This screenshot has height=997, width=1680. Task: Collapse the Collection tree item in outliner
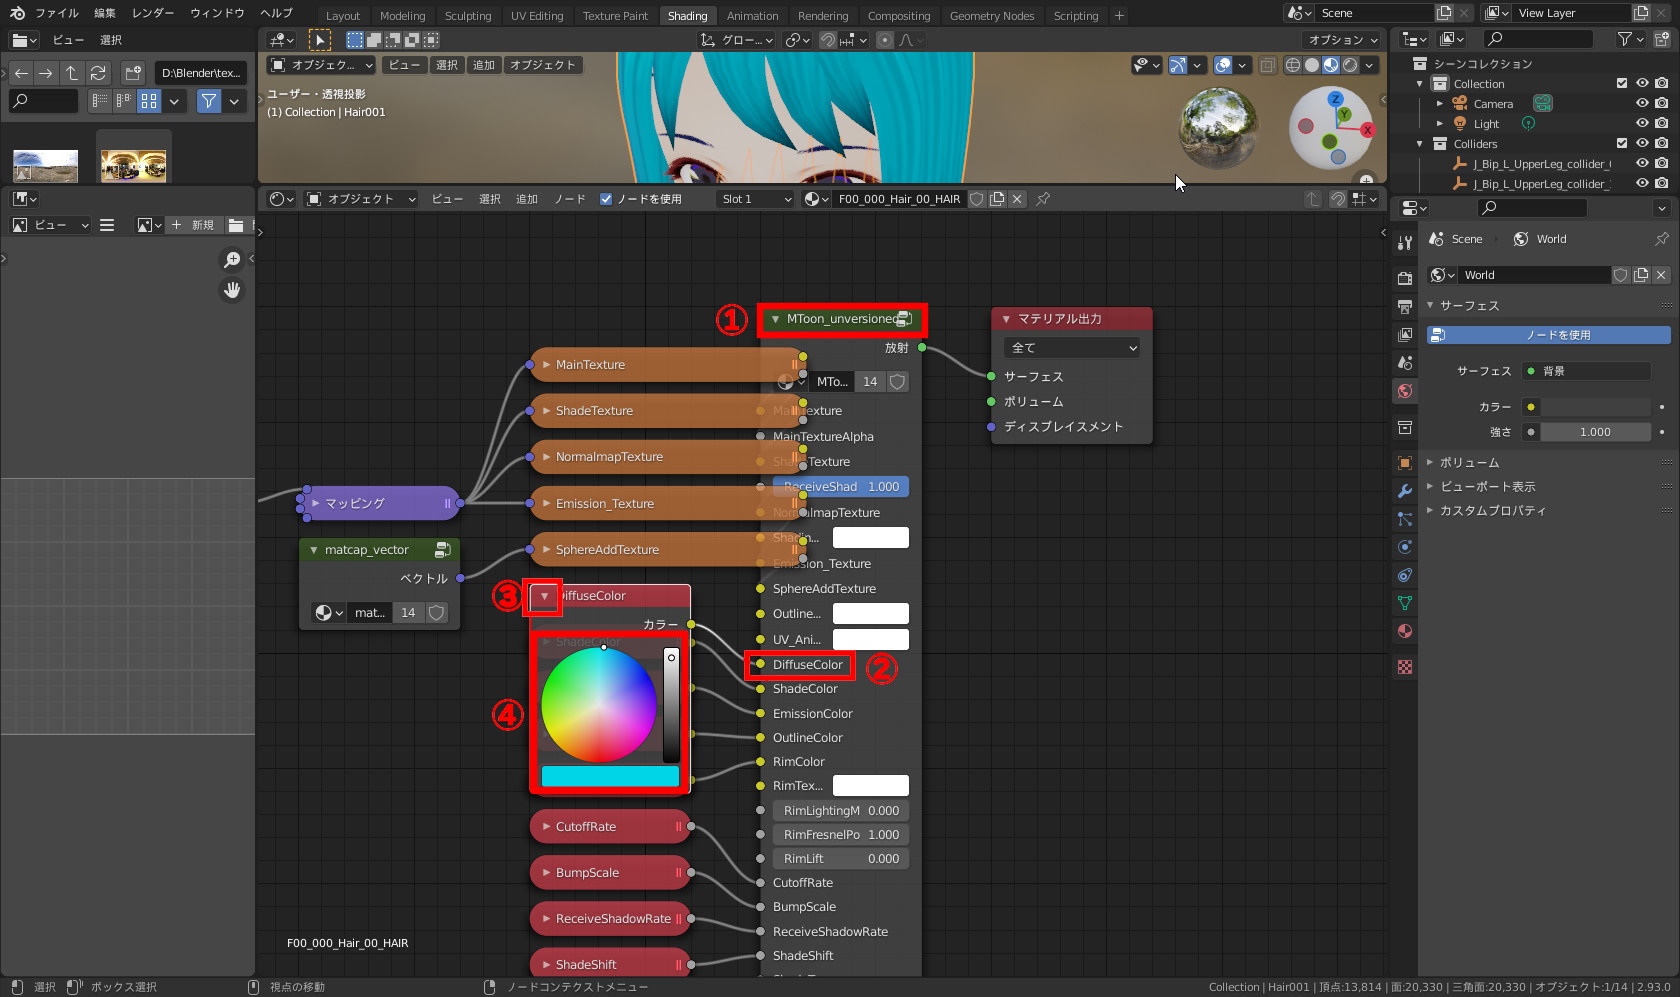pyautogui.click(x=1420, y=84)
